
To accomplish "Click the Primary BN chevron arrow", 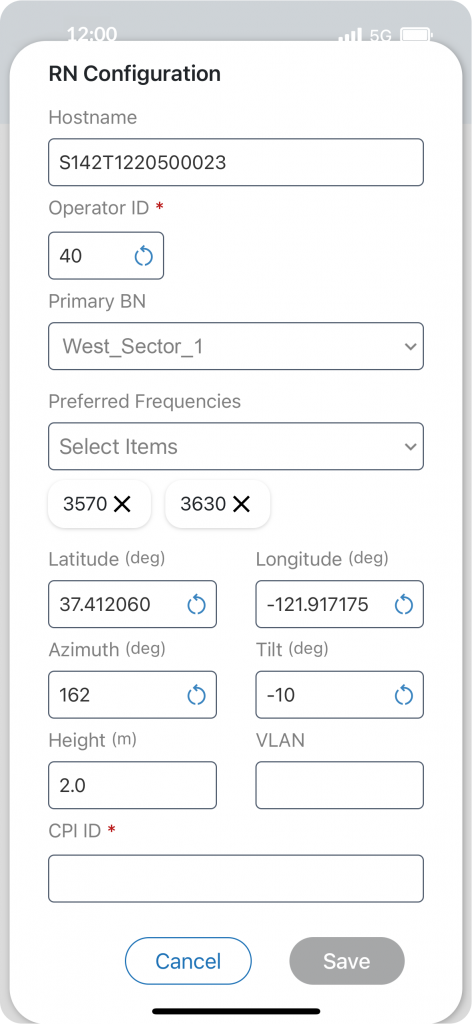I will [x=410, y=346].
